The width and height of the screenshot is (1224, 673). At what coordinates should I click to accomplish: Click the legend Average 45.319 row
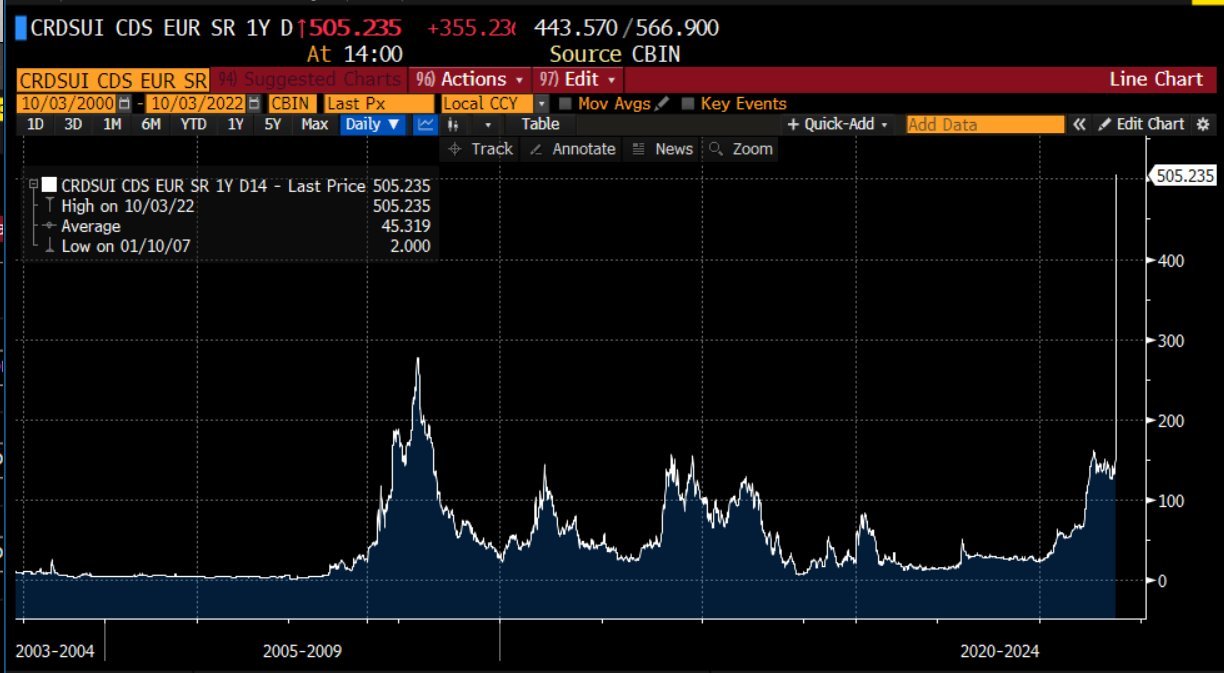click(236, 226)
